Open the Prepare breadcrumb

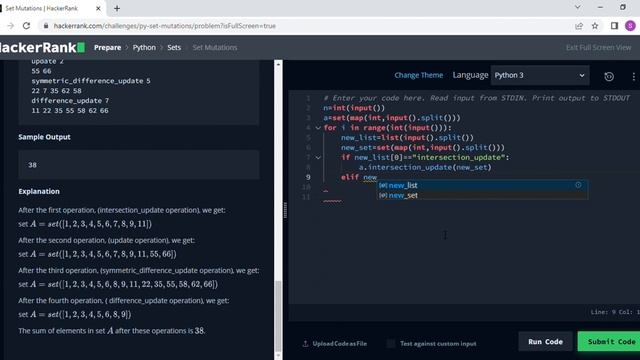tap(107, 47)
